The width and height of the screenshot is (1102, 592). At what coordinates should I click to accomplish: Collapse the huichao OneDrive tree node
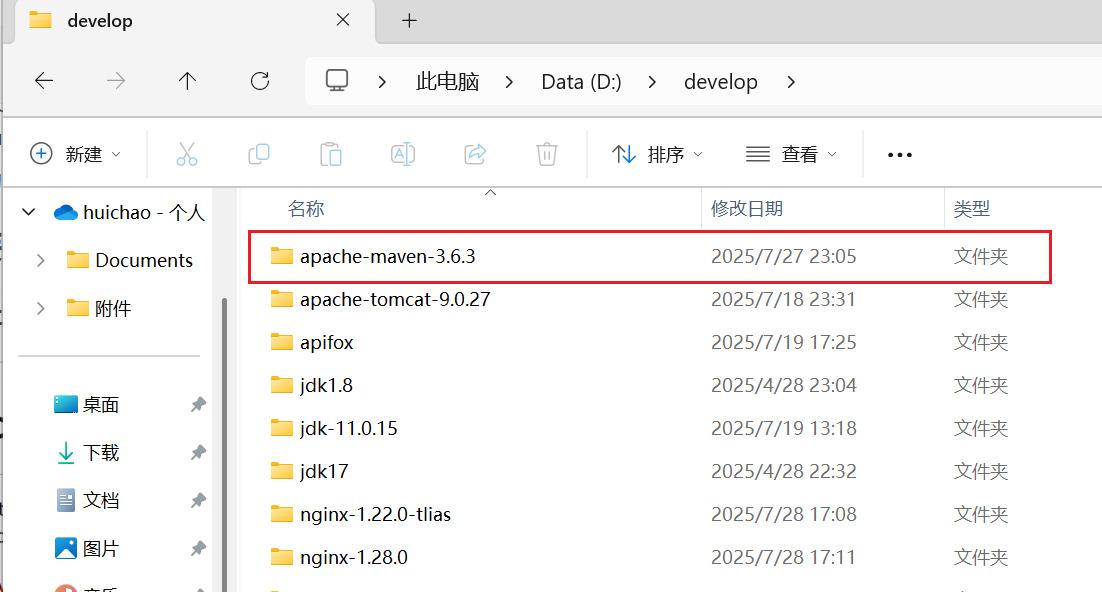29,212
